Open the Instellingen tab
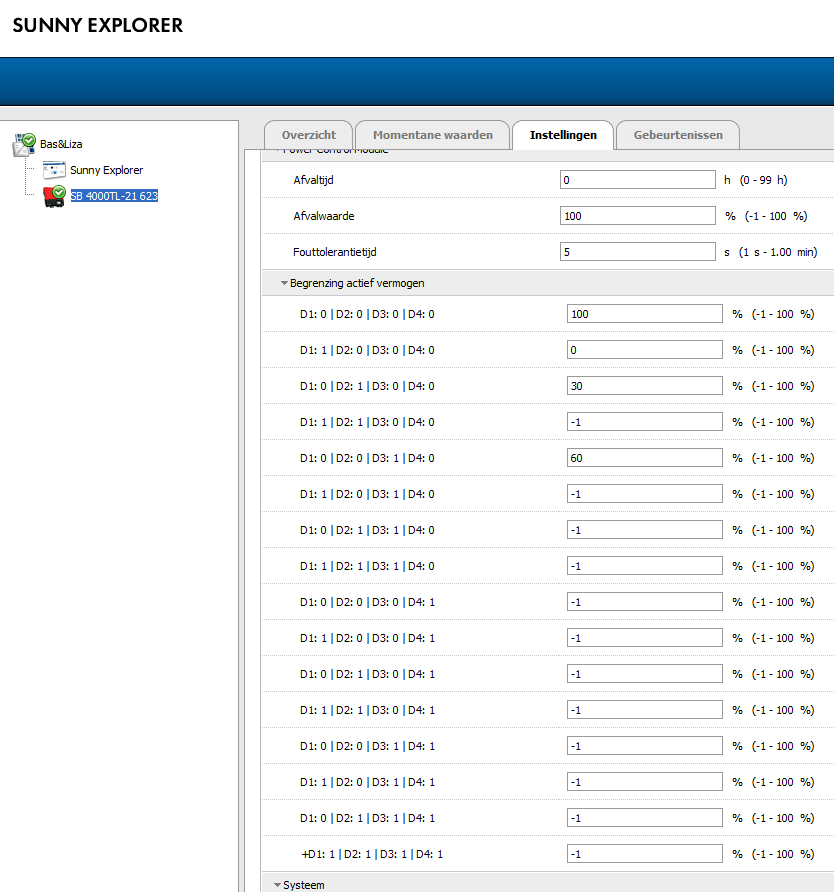Viewport: 834px width, 892px height. (x=563, y=135)
